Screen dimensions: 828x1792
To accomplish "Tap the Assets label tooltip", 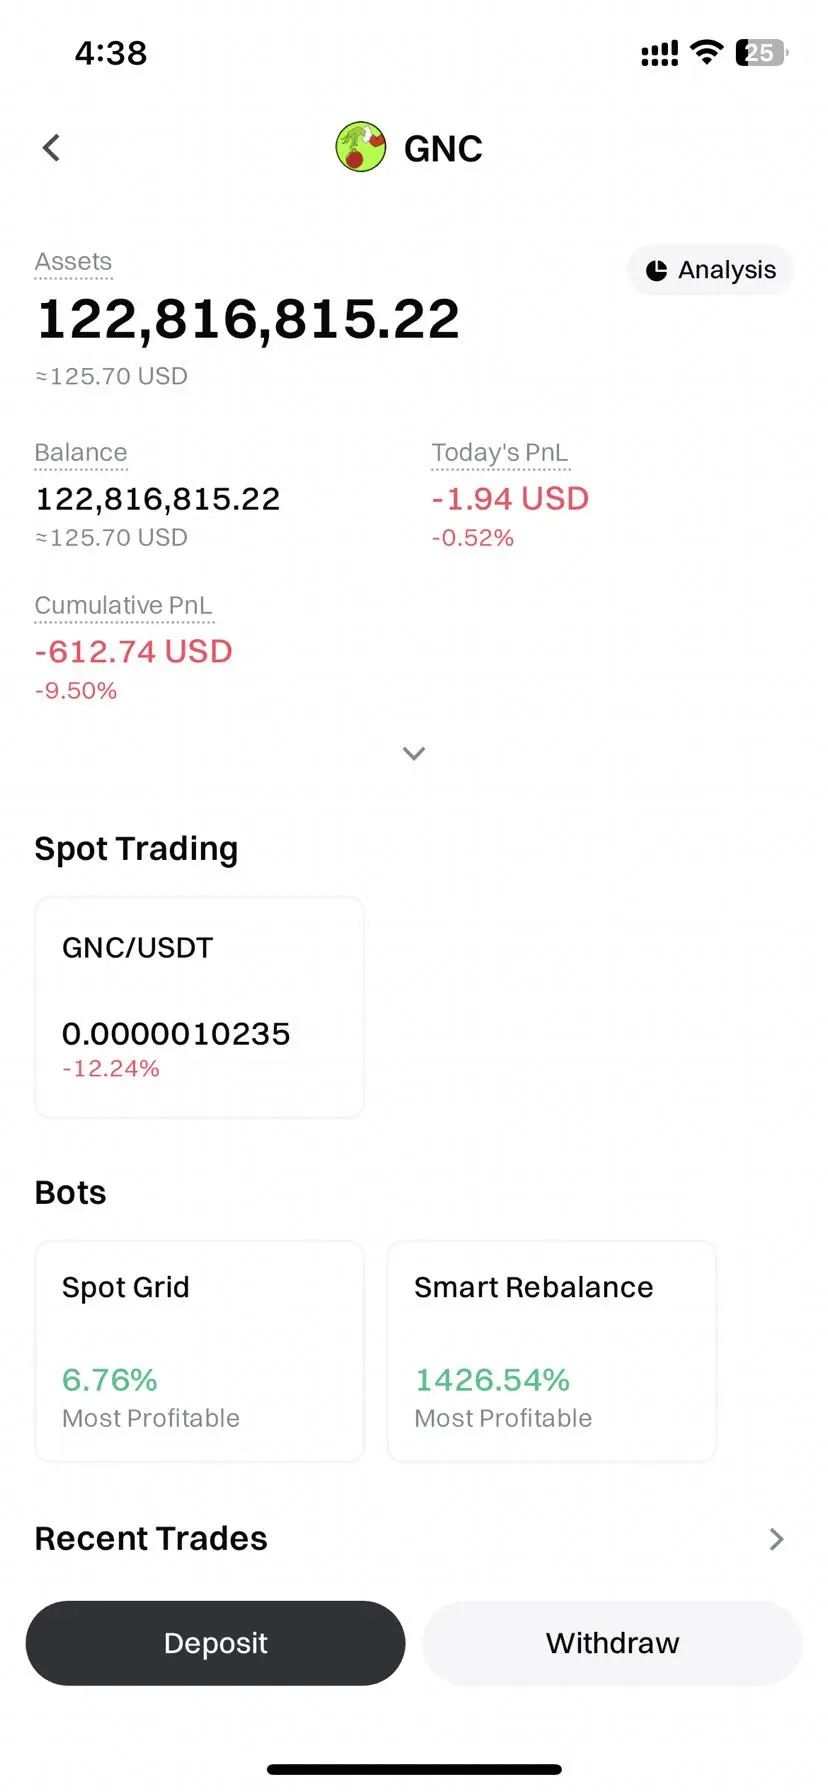I will 73,262.
